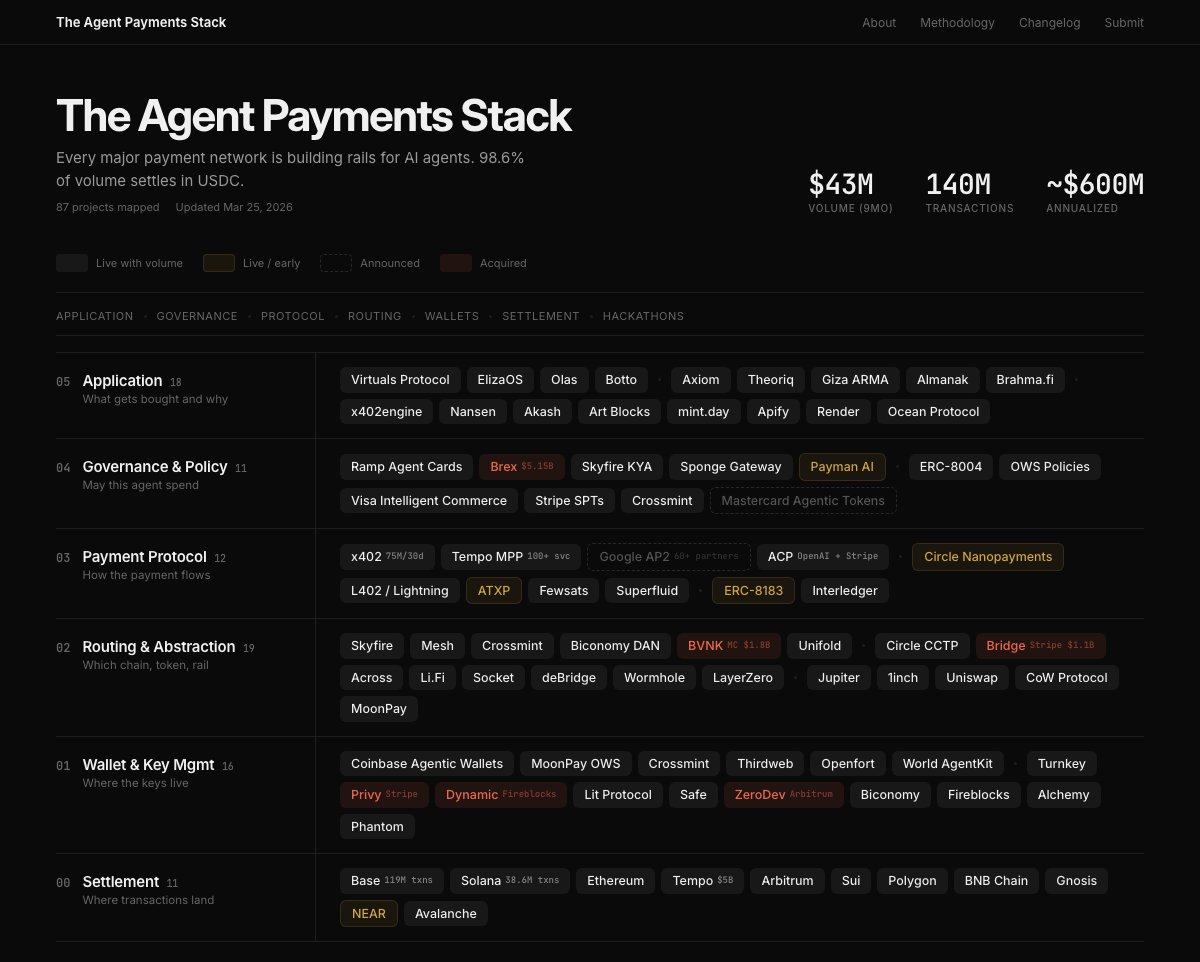This screenshot has width=1200, height=962.
Task: Click the Wallet & Key Mgmt heading
Action: pos(148,765)
